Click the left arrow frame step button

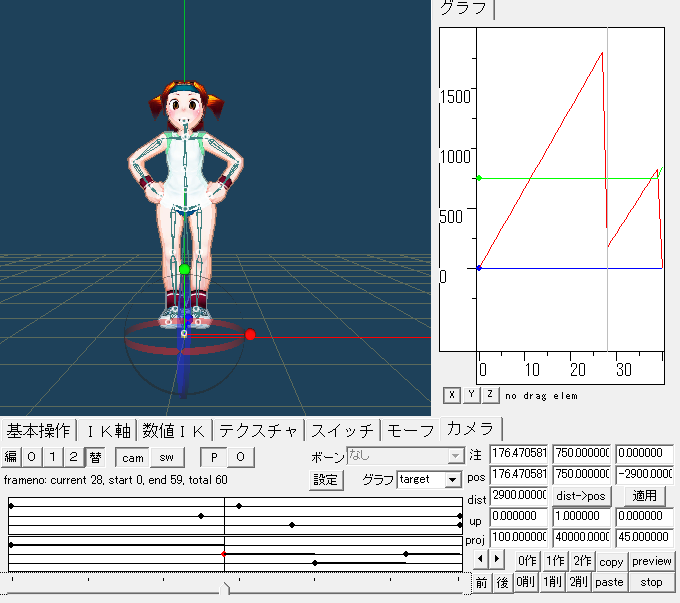coord(481,558)
